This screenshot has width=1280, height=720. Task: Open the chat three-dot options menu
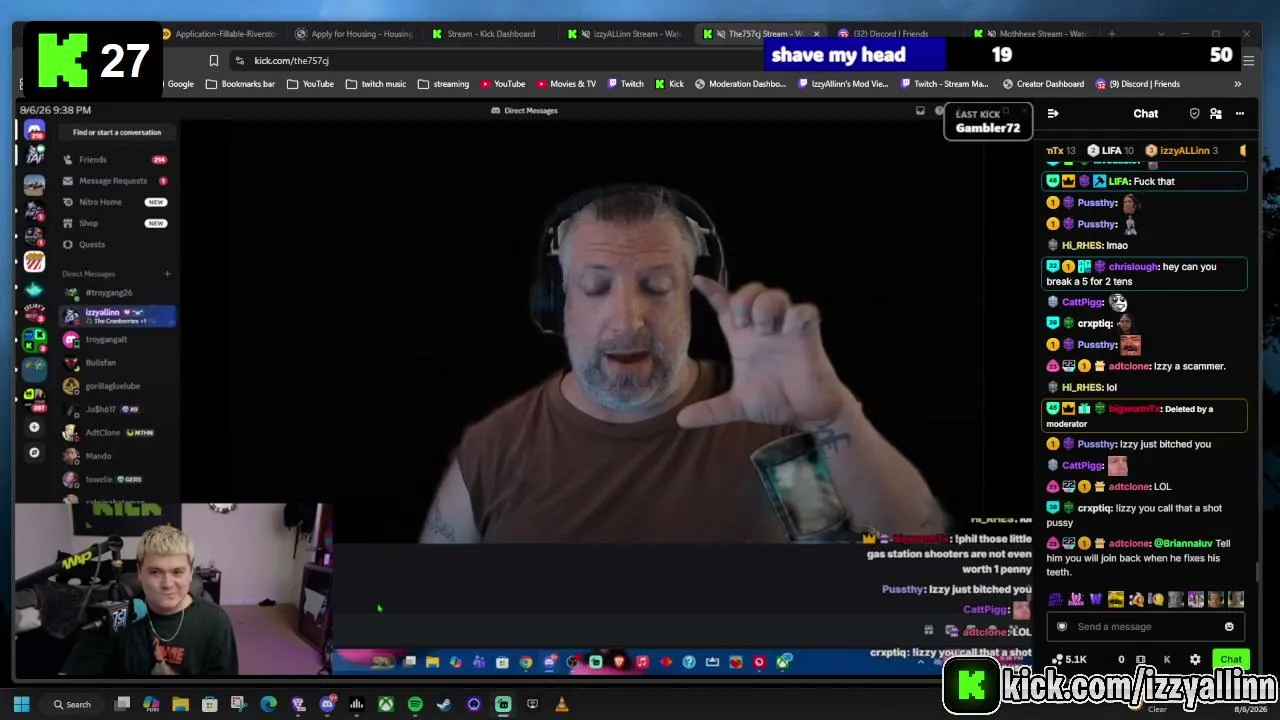coord(1240,114)
